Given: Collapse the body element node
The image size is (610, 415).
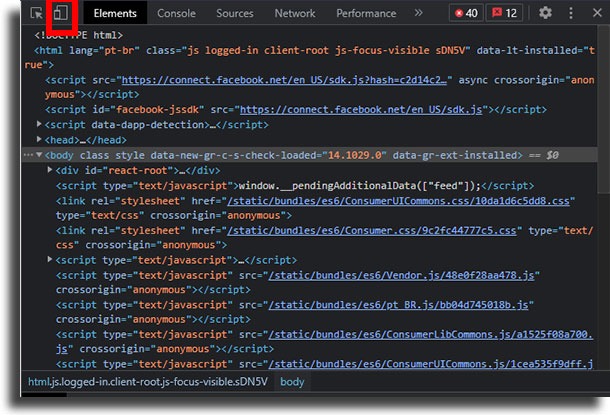Looking at the screenshot, I should [x=39, y=155].
